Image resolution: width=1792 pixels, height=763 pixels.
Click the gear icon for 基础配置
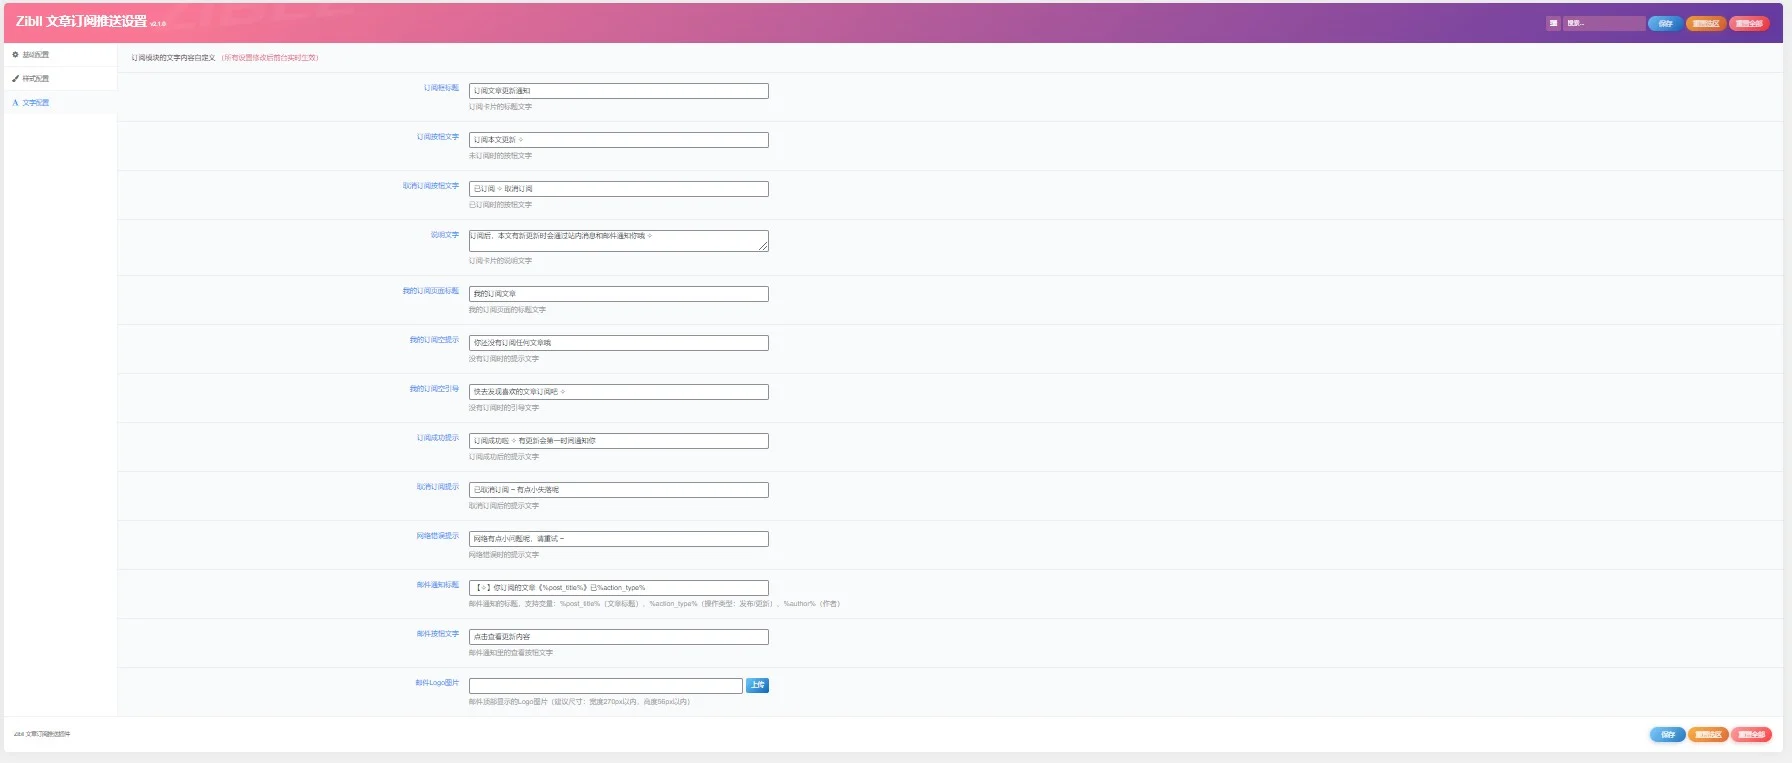click(x=15, y=55)
